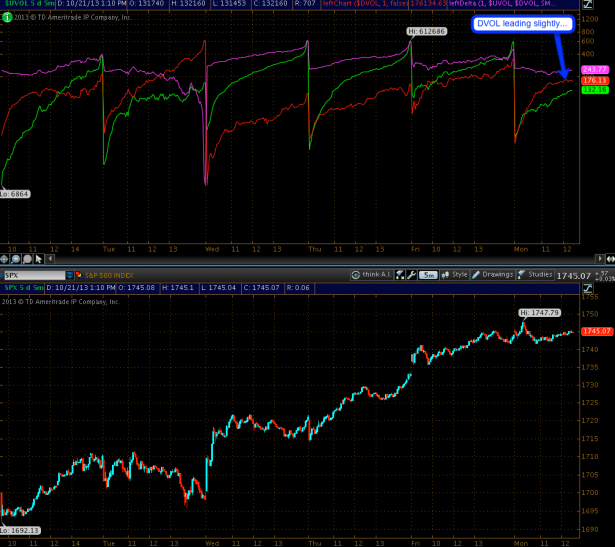Open the Style menu
The height and width of the screenshot is (547, 615).
coord(454,275)
